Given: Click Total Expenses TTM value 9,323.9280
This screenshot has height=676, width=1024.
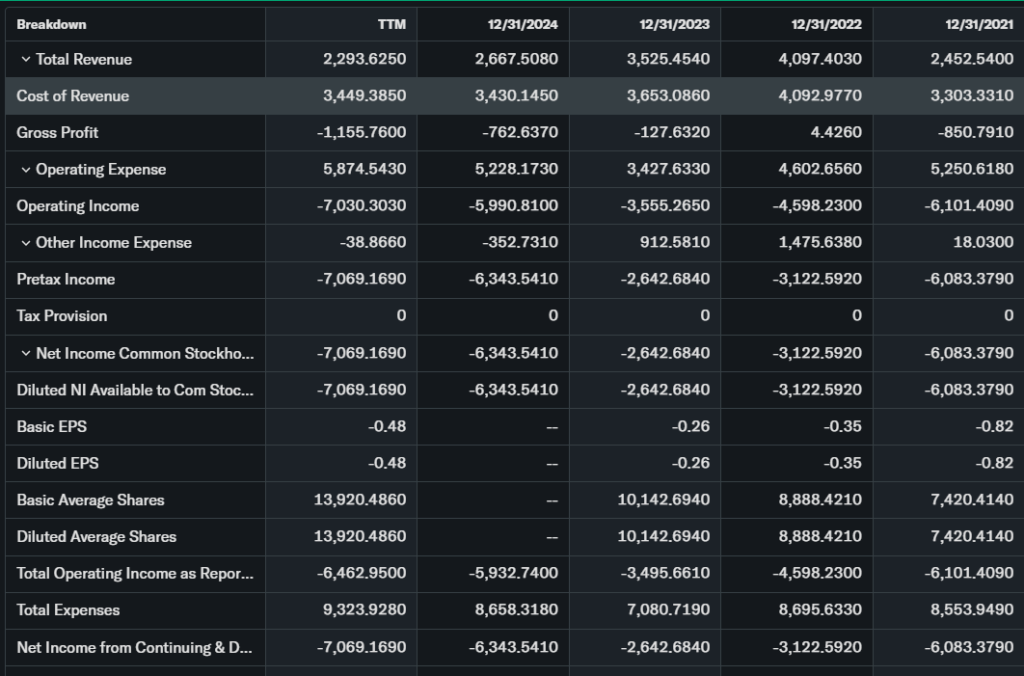Looking at the screenshot, I should click(x=364, y=610).
